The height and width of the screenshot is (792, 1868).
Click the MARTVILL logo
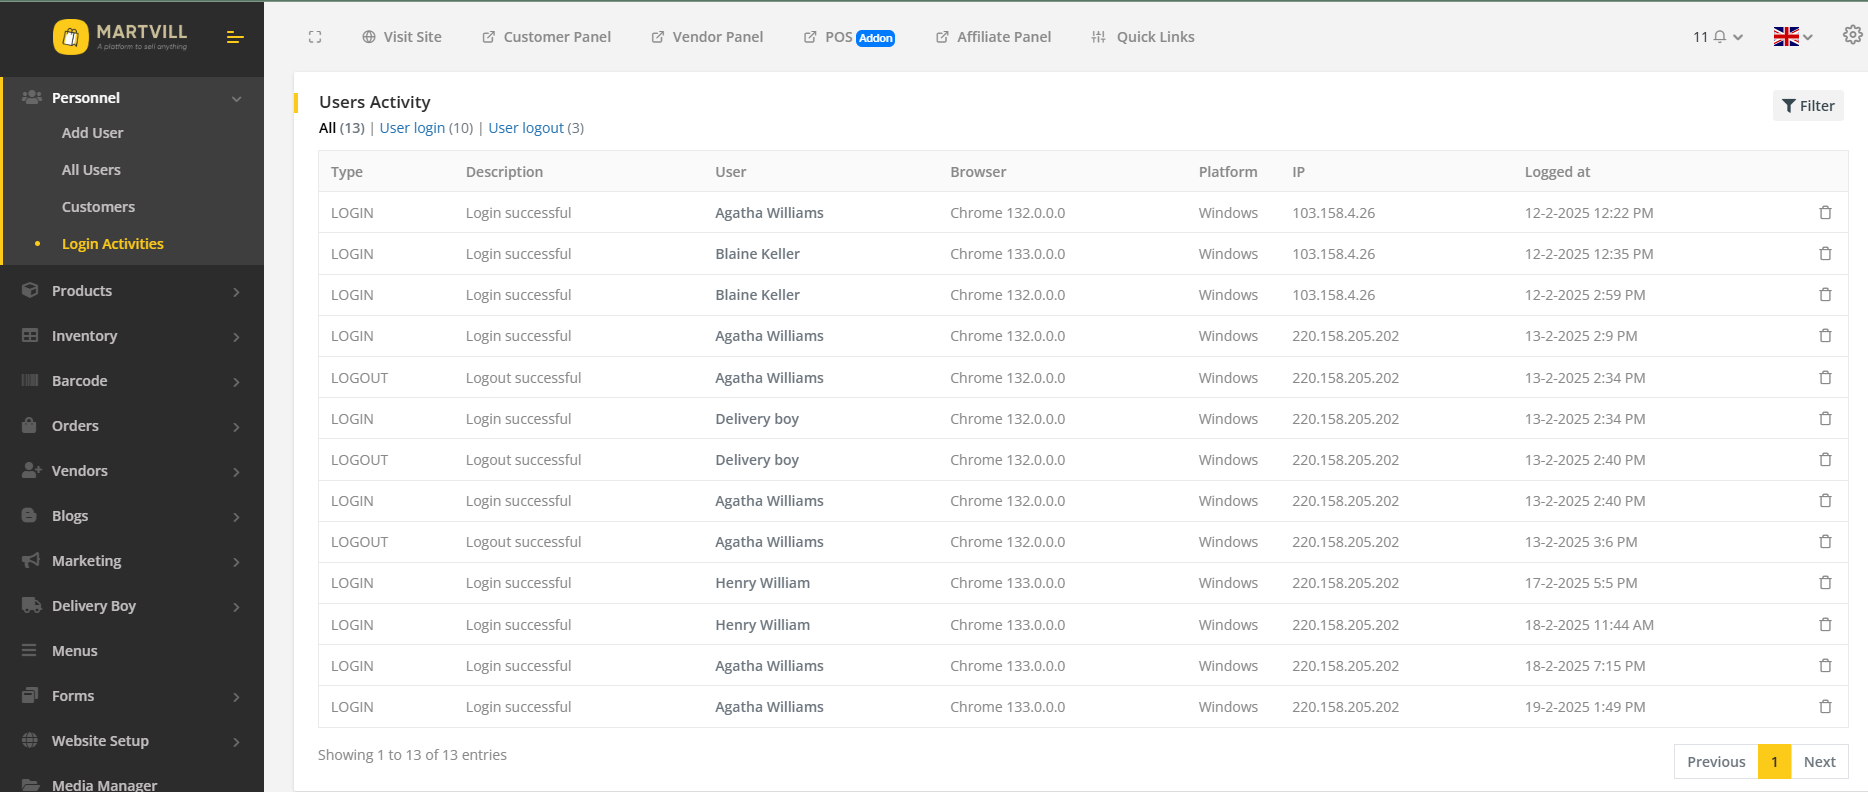click(x=120, y=37)
